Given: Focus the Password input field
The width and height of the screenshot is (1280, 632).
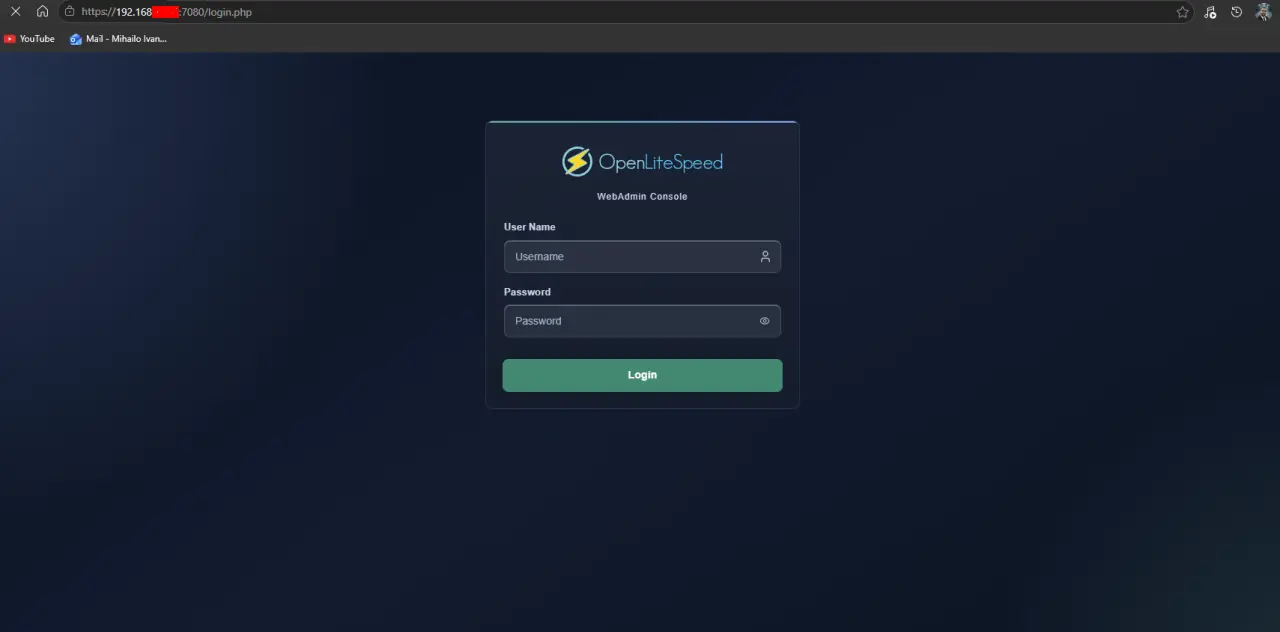Looking at the screenshot, I should coord(630,320).
